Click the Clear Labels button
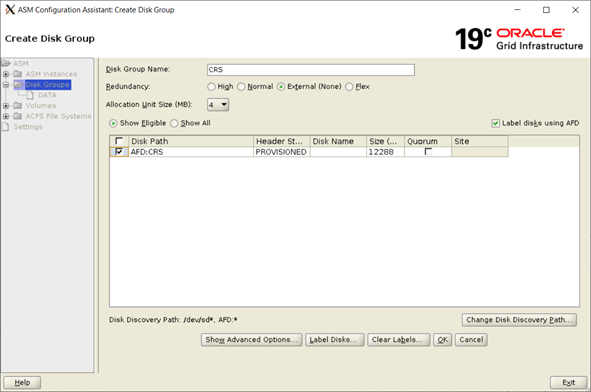The image size is (591, 392). pos(399,340)
